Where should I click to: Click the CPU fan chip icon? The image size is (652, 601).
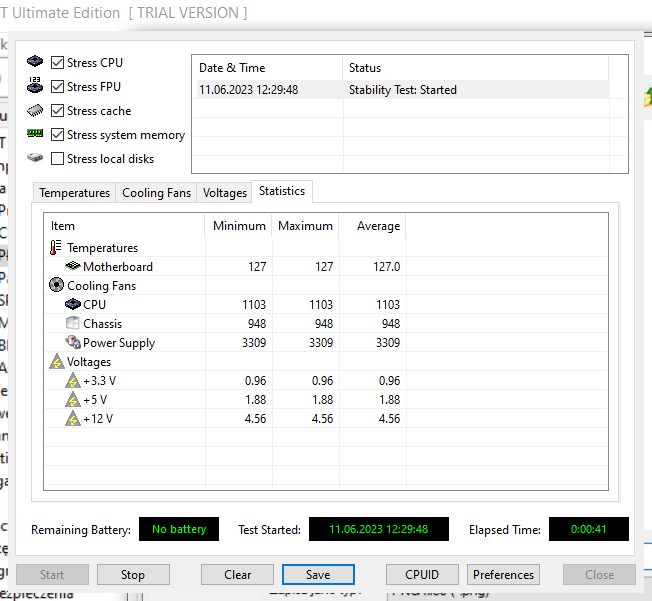pyautogui.click(x=73, y=304)
